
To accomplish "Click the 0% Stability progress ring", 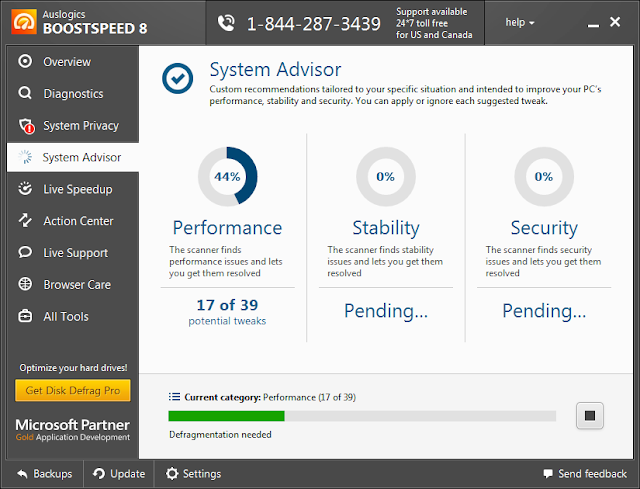I will (x=386, y=176).
